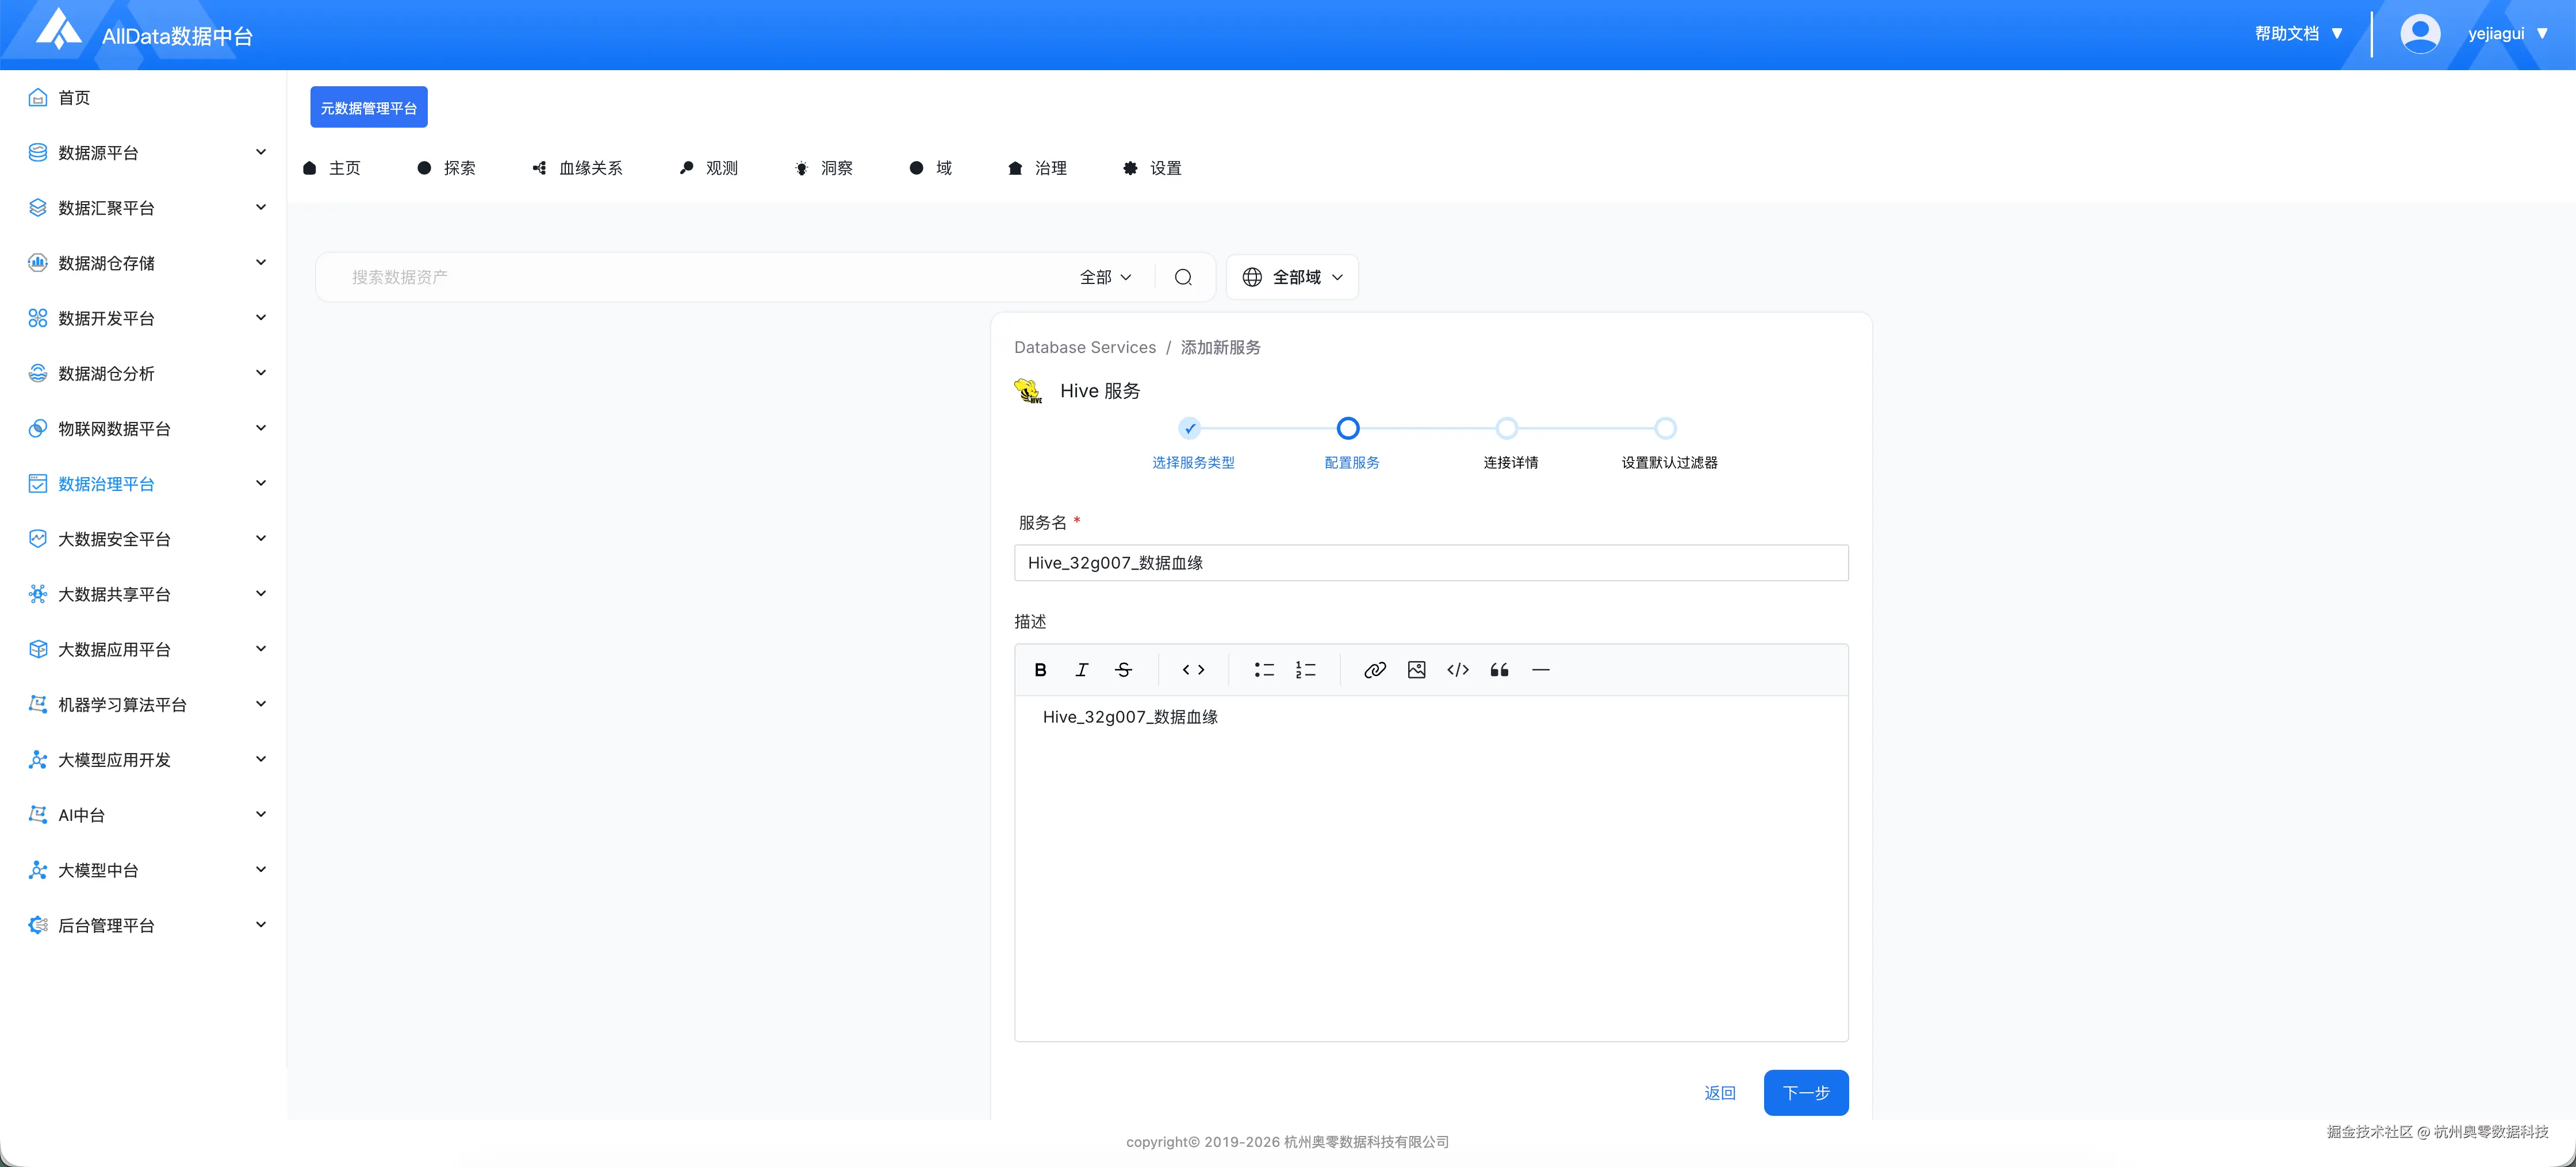
Task: Switch to the 主页 tab
Action: (331, 168)
